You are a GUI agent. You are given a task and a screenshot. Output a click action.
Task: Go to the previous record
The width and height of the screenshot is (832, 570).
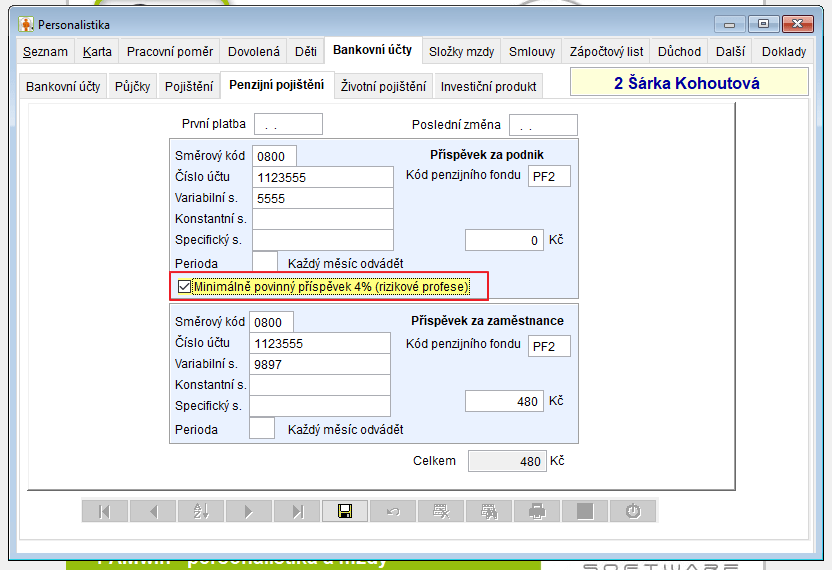(153, 511)
